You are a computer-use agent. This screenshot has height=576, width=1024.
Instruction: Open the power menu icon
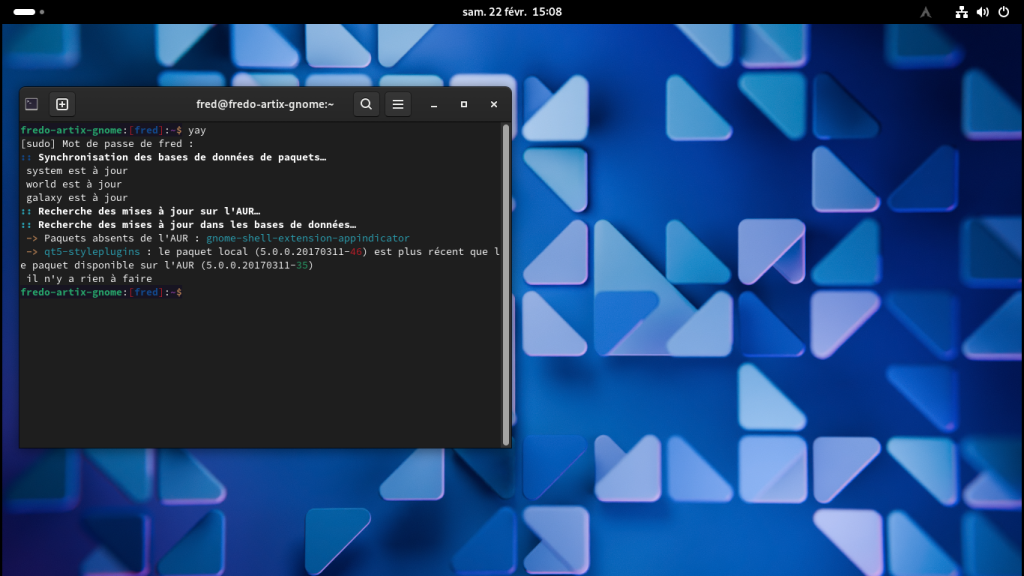(x=1003, y=12)
